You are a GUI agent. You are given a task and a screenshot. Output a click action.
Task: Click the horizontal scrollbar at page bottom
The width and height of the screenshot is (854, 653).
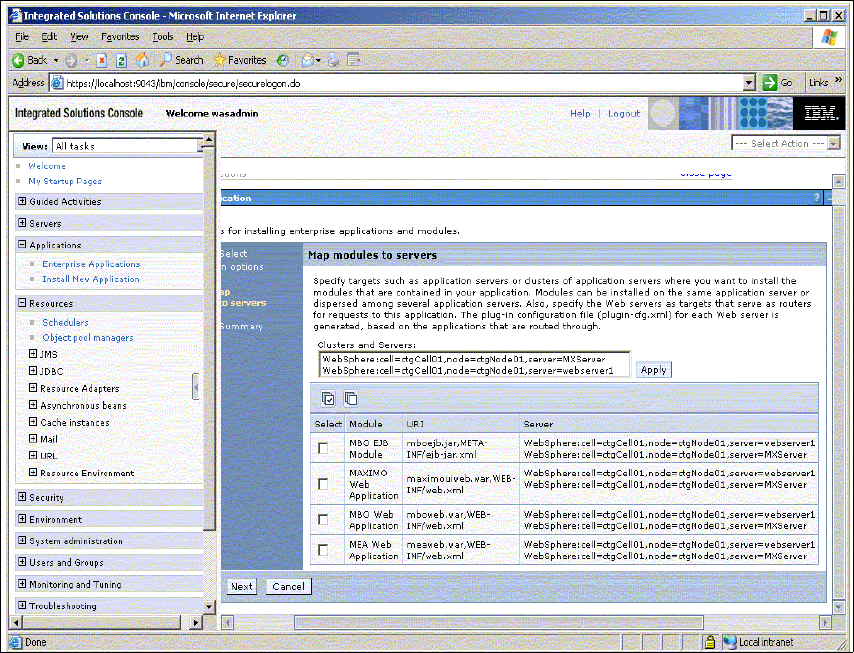coord(500,622)
